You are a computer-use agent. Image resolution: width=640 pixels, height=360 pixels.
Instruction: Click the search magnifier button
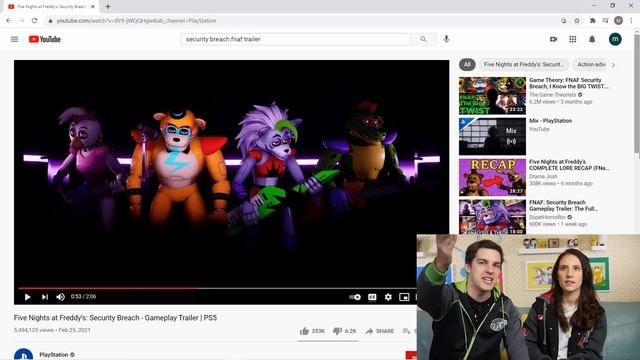coord(423,39)
